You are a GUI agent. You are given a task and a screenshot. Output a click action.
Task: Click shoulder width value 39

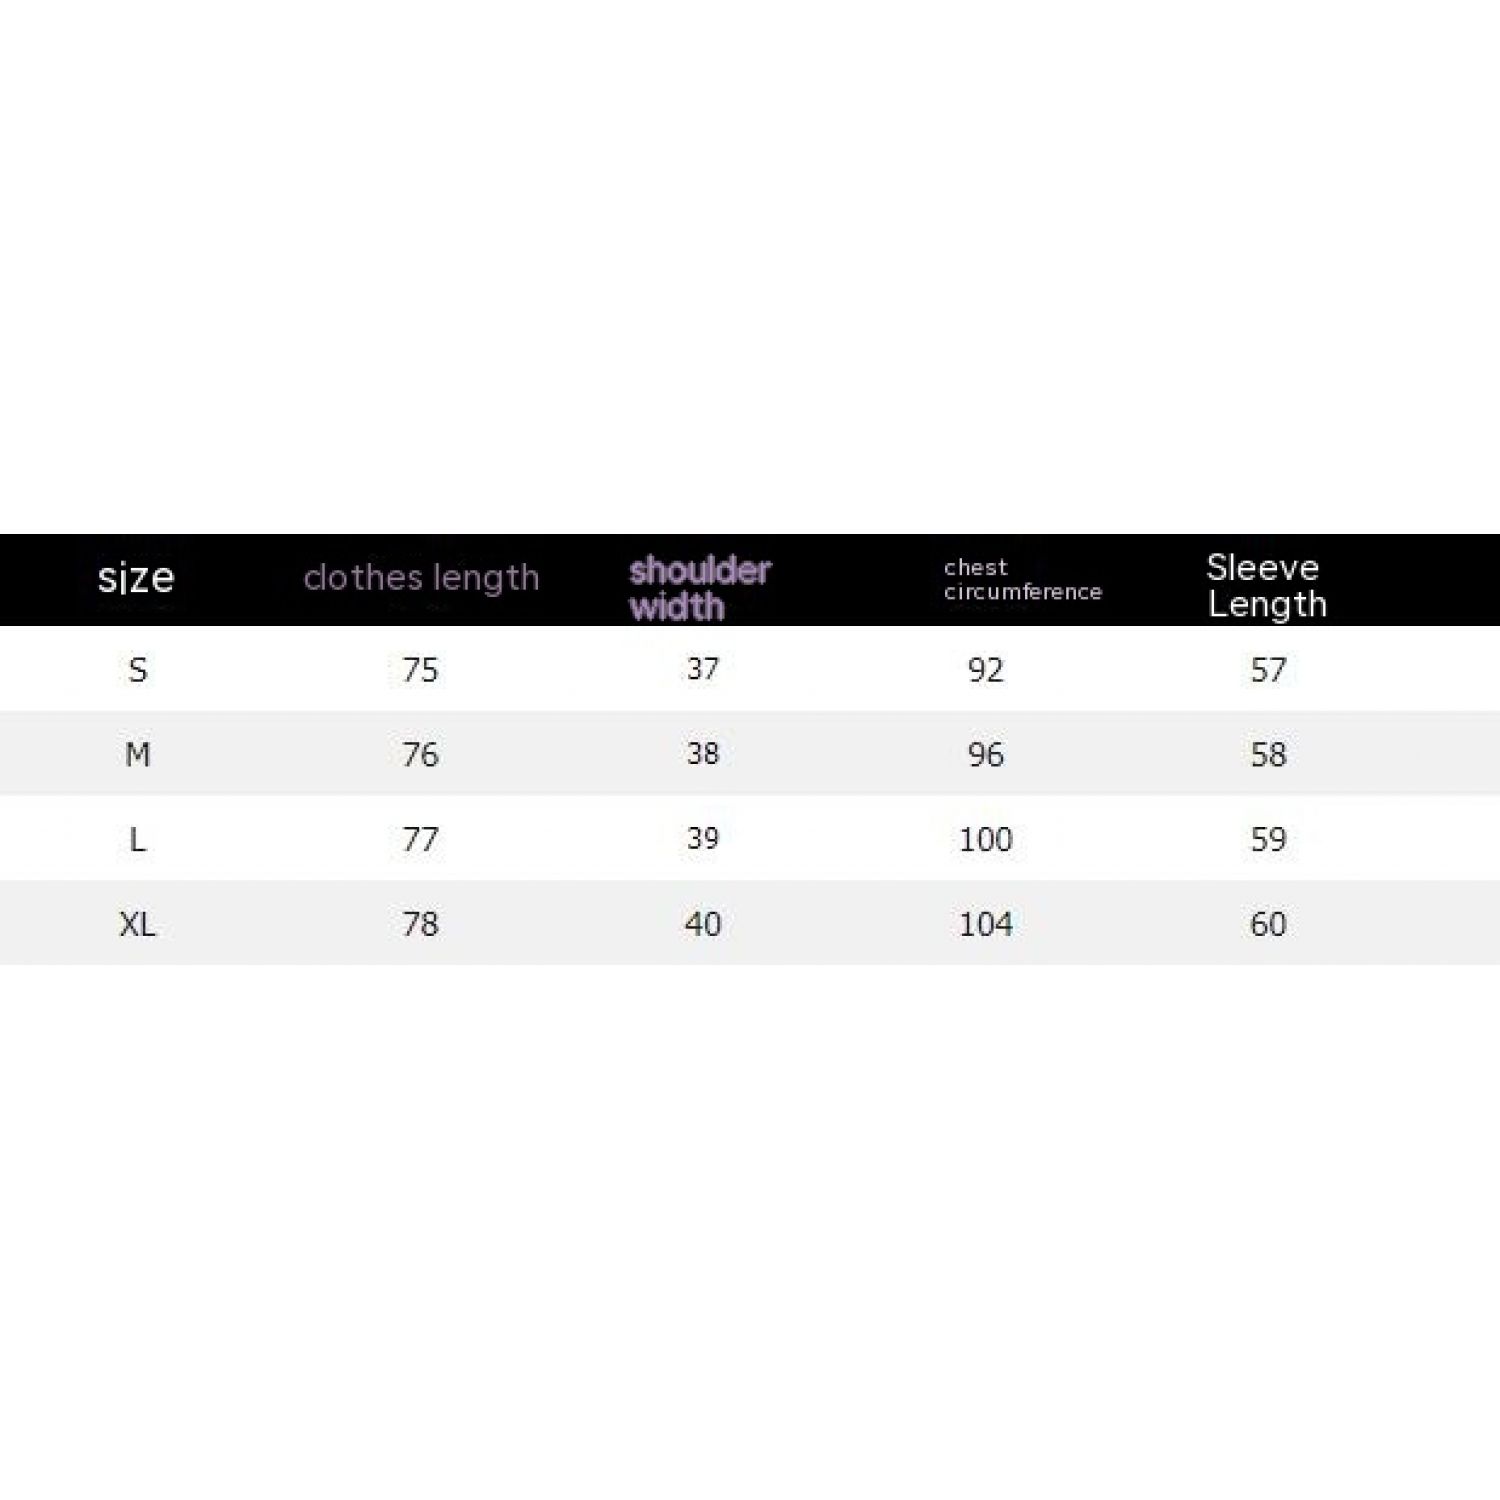click(x=703, y=839)
